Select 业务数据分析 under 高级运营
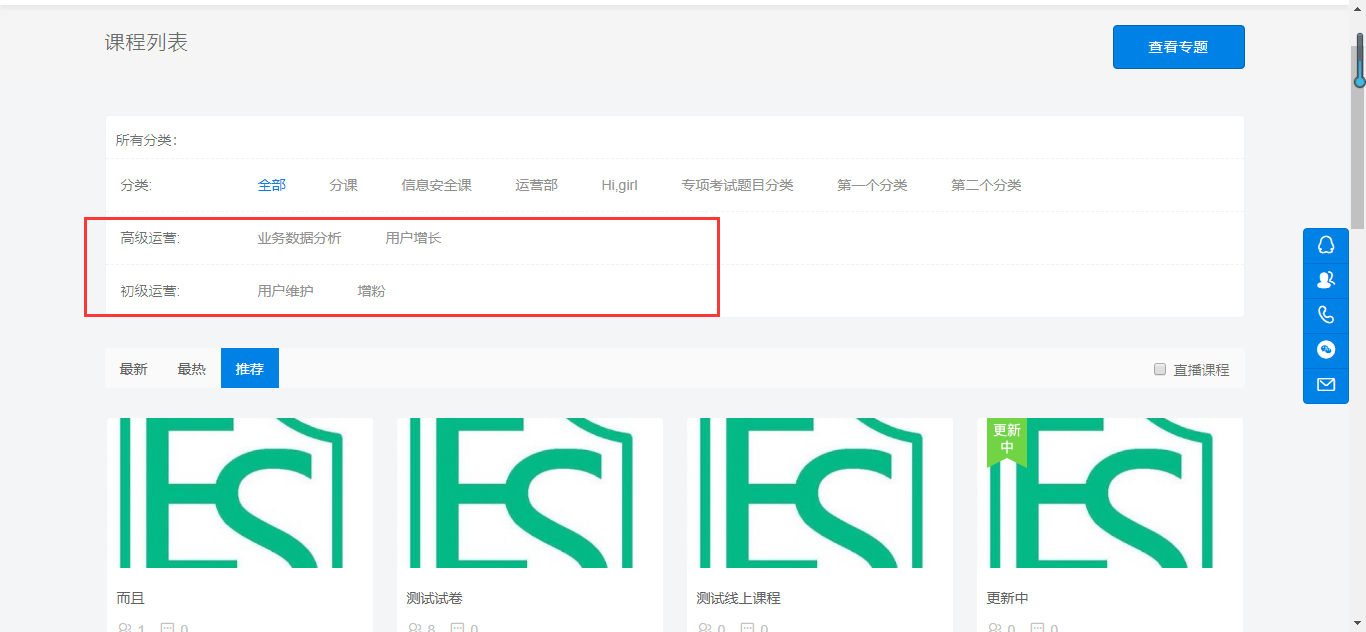1366x632 pixels. (x=300, y=238)
